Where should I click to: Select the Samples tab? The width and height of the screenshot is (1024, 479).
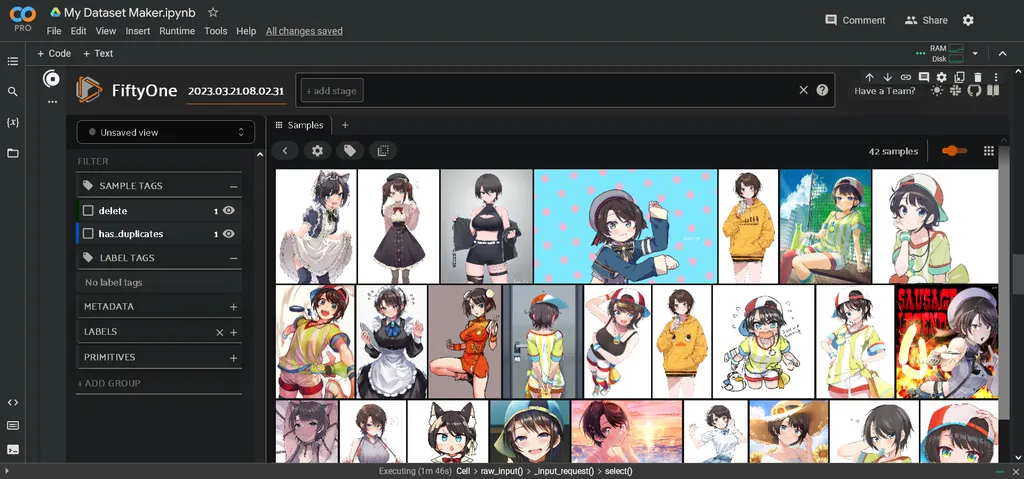point(299,125)
